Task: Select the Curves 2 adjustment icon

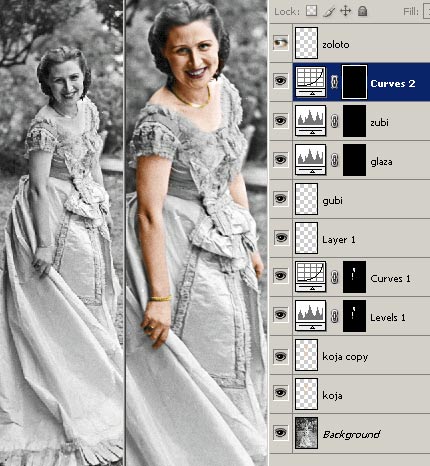Action: pos(311,82)
